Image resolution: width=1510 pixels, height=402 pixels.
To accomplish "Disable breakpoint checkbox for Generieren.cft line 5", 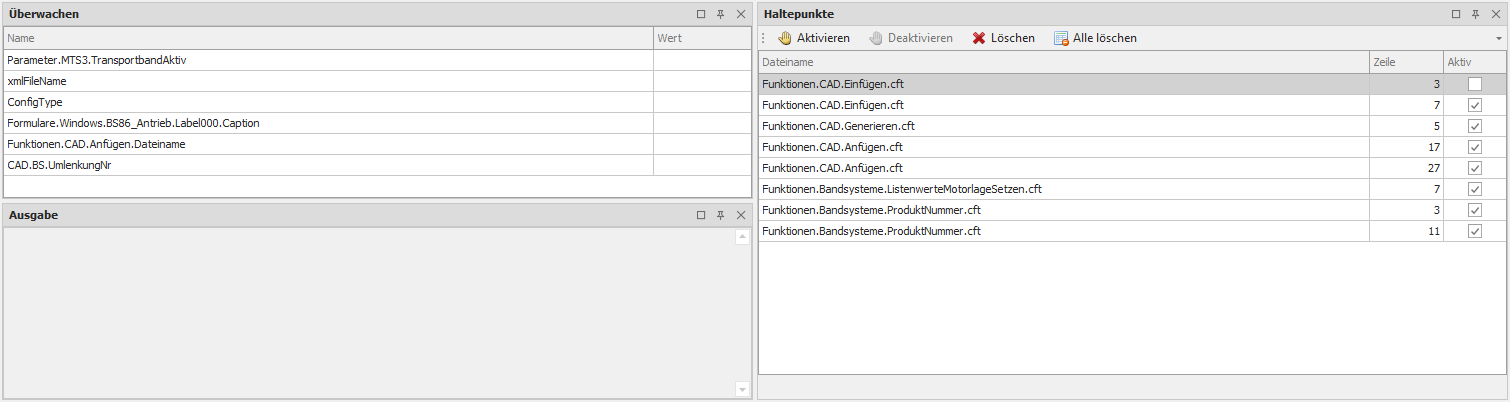I will (1474, 127).
